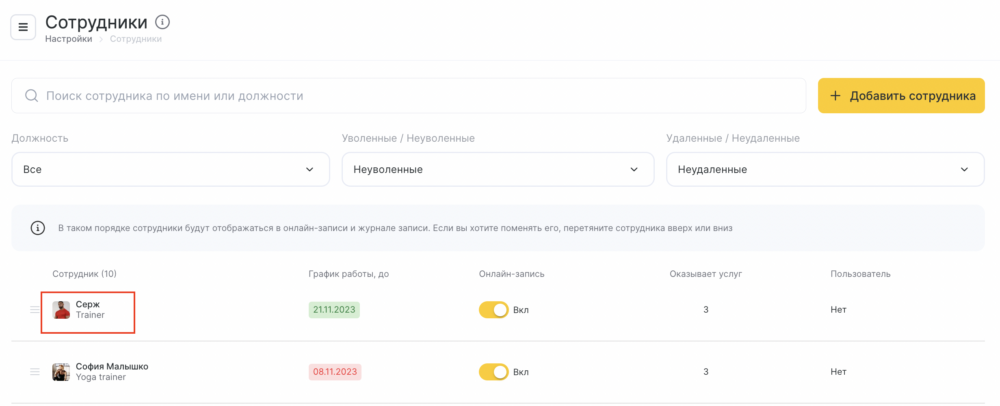Turn off online booking for Серж
Screen dimensions: 1000x406
[494, 310]
